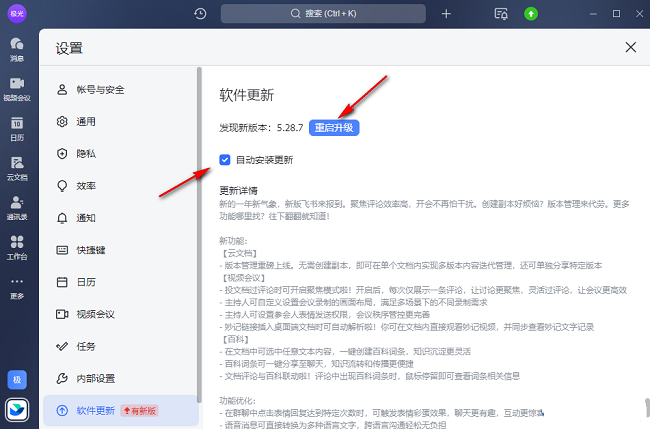This screenshot has width=650, height=429.
Task: Switch to the 通用 settings tab
Action: click(x=86, y=121)
